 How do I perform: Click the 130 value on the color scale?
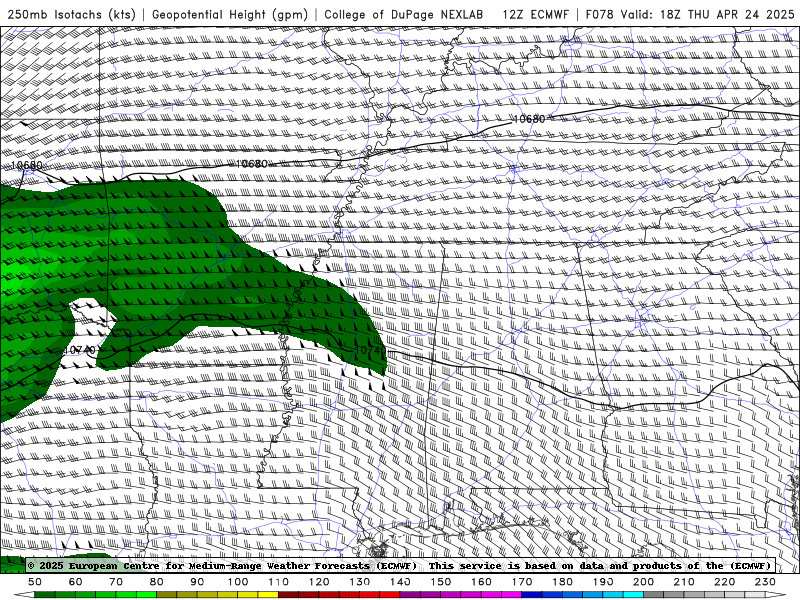pos(359,582)
